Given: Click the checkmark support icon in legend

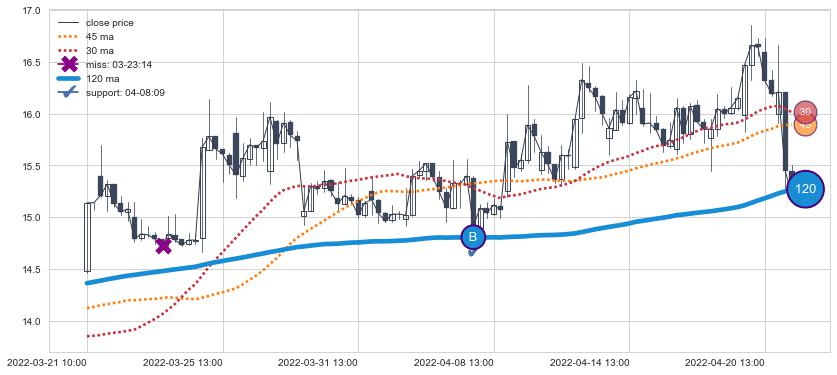Looking at the screenshot, I should pyautogui.click(x=69, y=93).
